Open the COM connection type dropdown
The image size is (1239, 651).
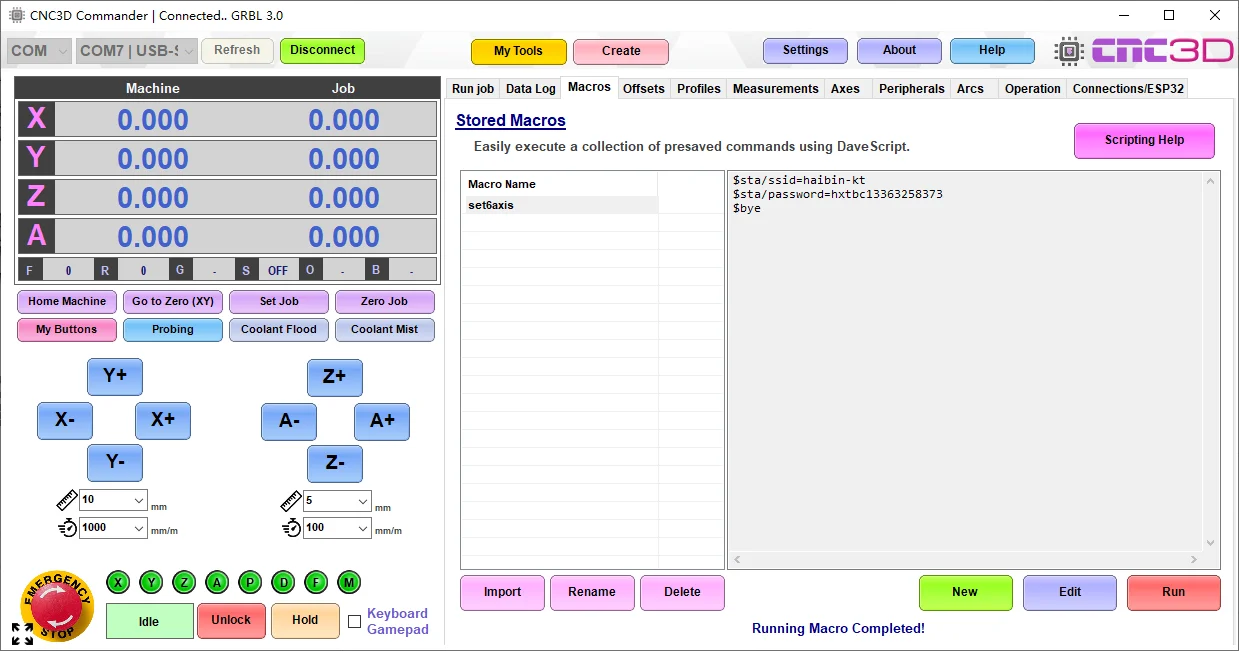[x=39, y=51]
